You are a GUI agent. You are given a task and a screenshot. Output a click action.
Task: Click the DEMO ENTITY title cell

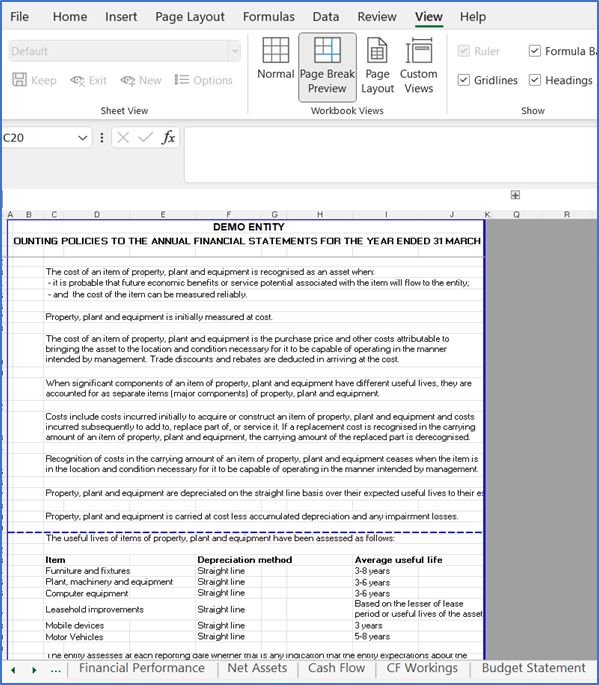click(249, 227)
